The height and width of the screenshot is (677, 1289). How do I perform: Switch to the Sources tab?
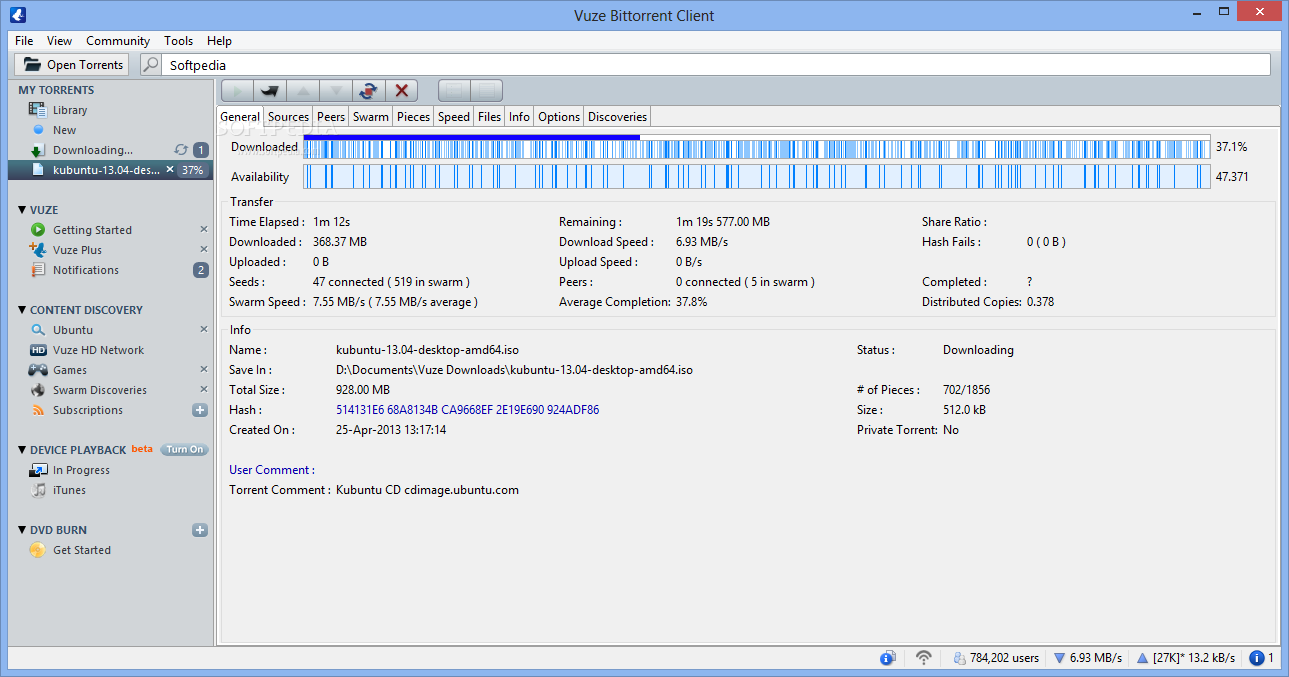tap(288, 117)
